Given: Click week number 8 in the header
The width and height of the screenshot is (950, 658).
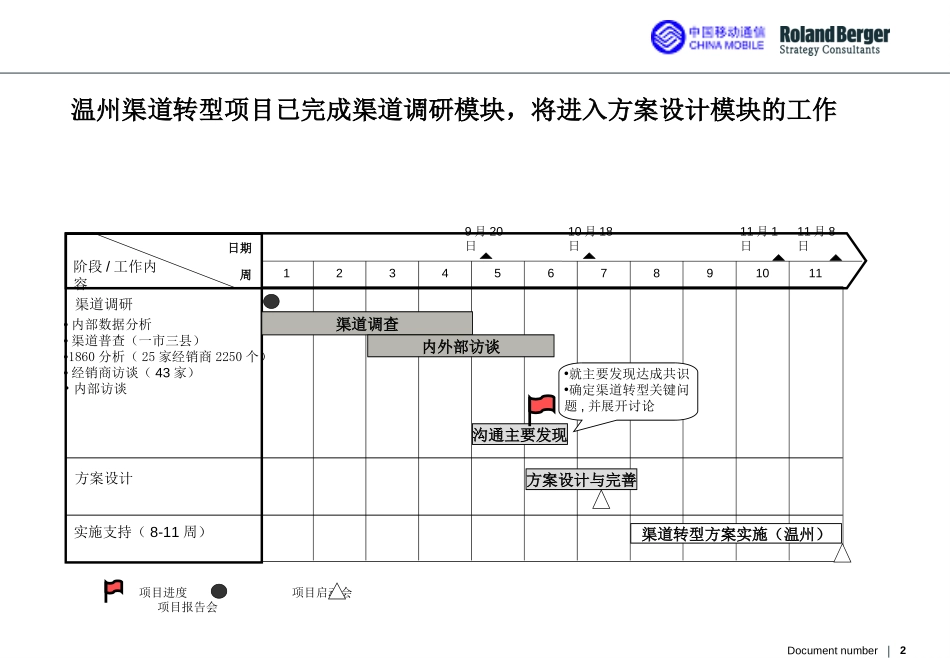Looking at the screenshot, I should click(656, 273).
